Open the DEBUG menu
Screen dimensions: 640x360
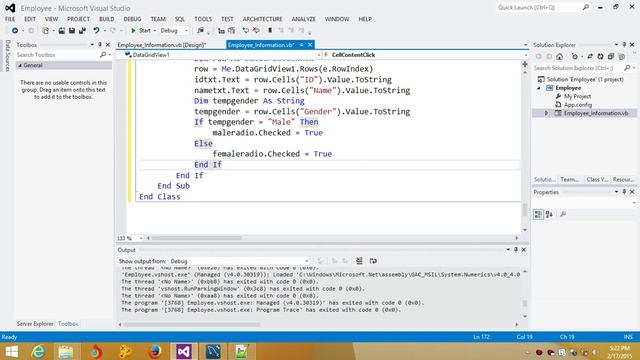click(132, 19)
